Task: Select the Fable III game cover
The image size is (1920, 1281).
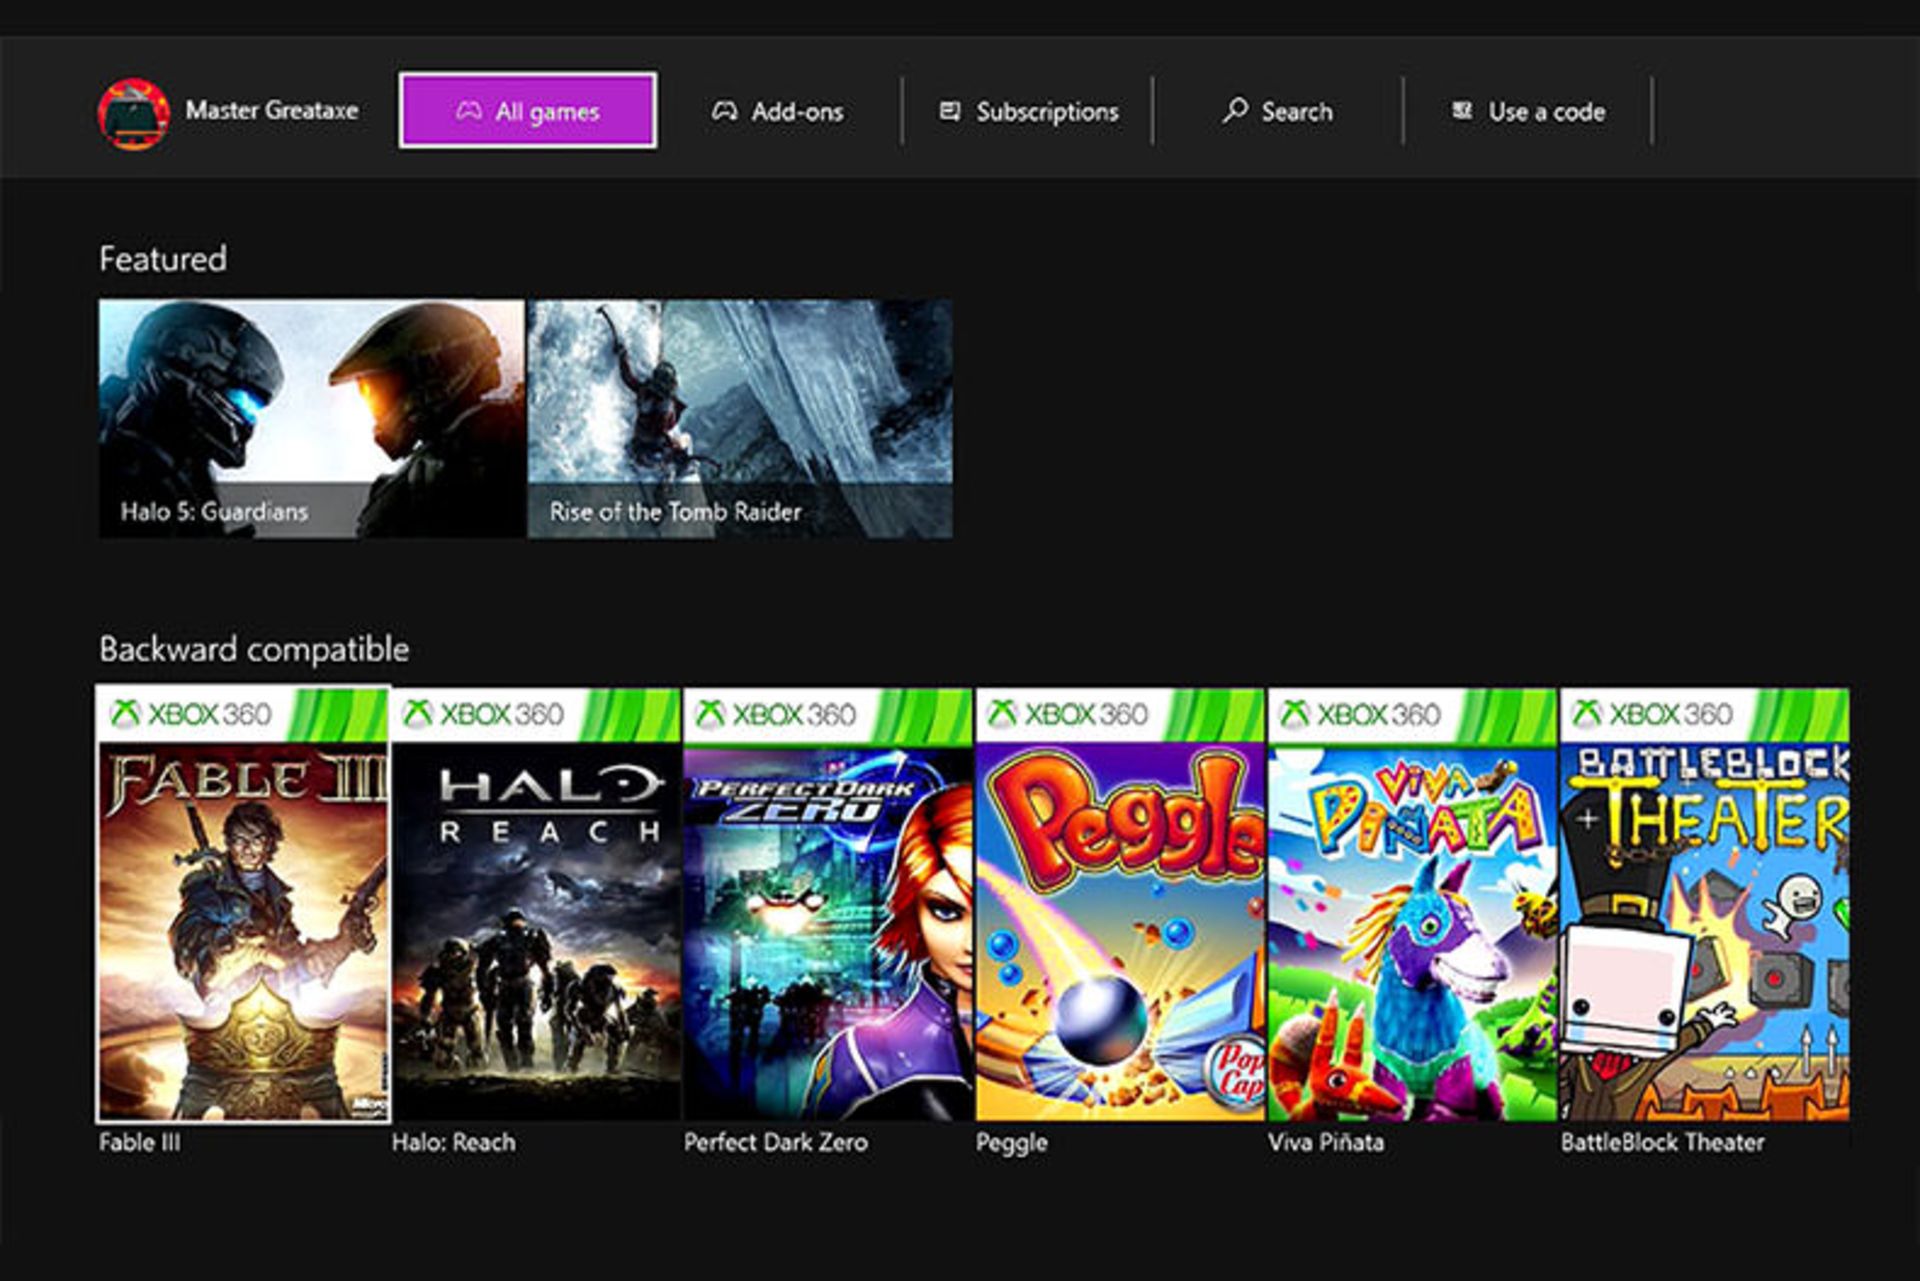Action: pos(243,904)
